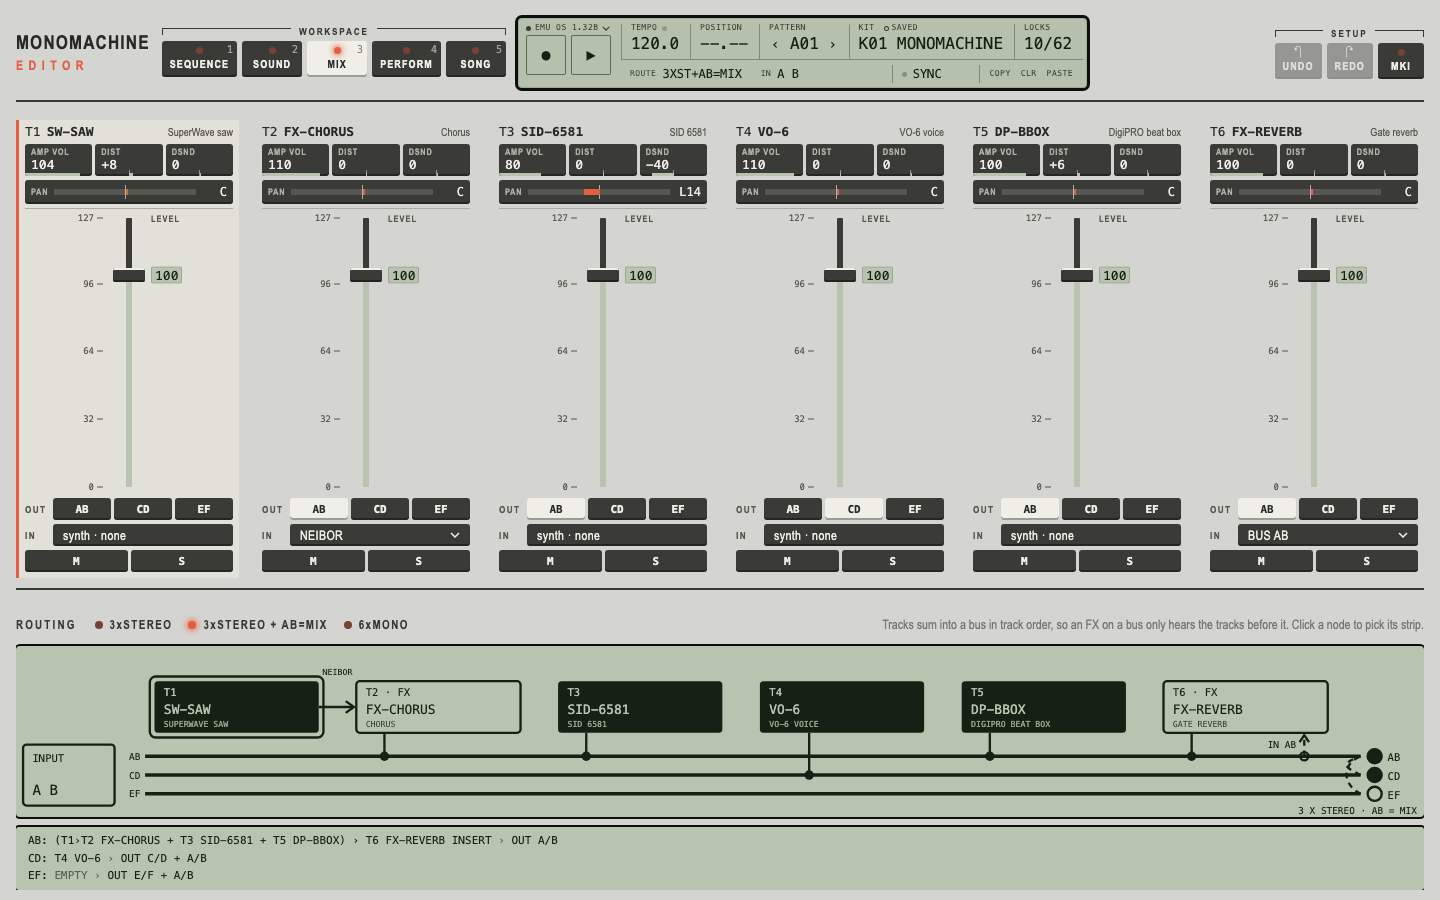Select the 3xSTEREO routing mode
Screen dimensions: 1440x900
coord(133,625)
